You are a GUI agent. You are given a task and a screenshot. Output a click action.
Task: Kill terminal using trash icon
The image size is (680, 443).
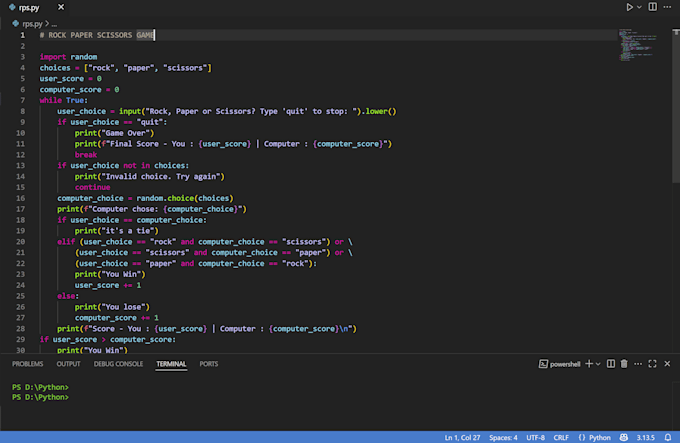pyautogui.click(x=624, y=364)
